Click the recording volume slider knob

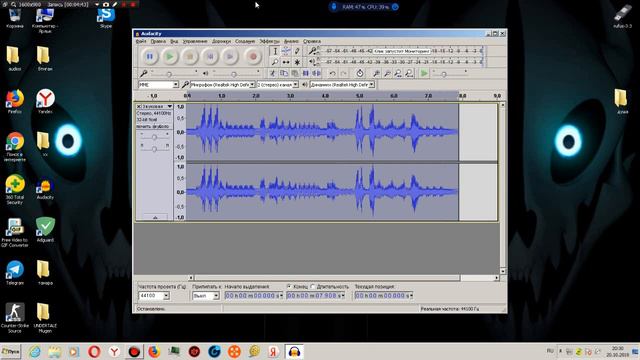coord(169,74)
